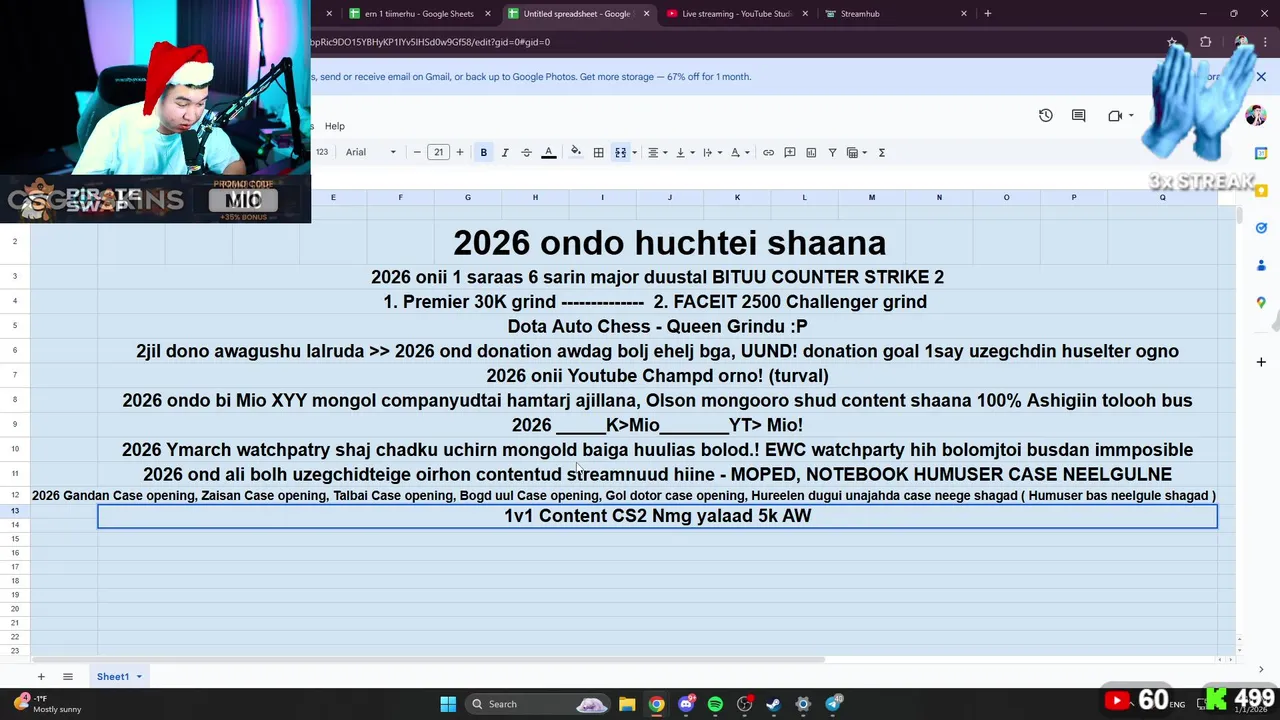The image size is (1280, 720).
Task: Expand the merge cells dropdown arrow
Action: tap(634, 153)
